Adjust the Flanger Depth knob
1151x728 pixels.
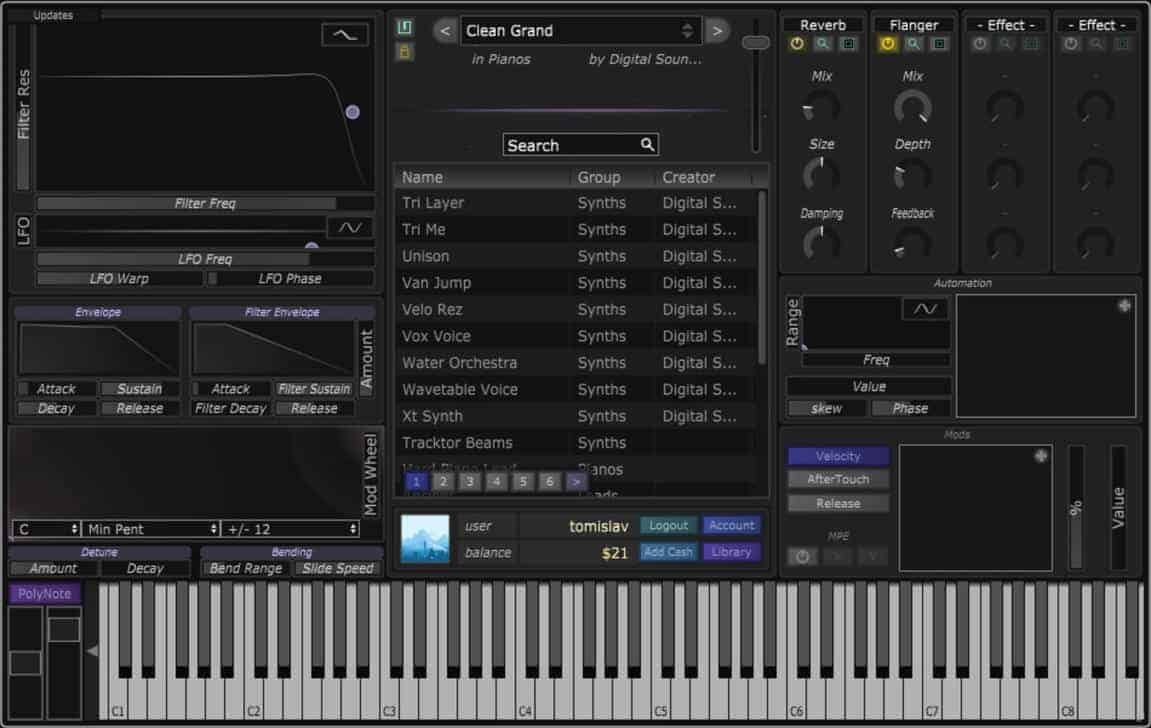click(x=912, y=175)
